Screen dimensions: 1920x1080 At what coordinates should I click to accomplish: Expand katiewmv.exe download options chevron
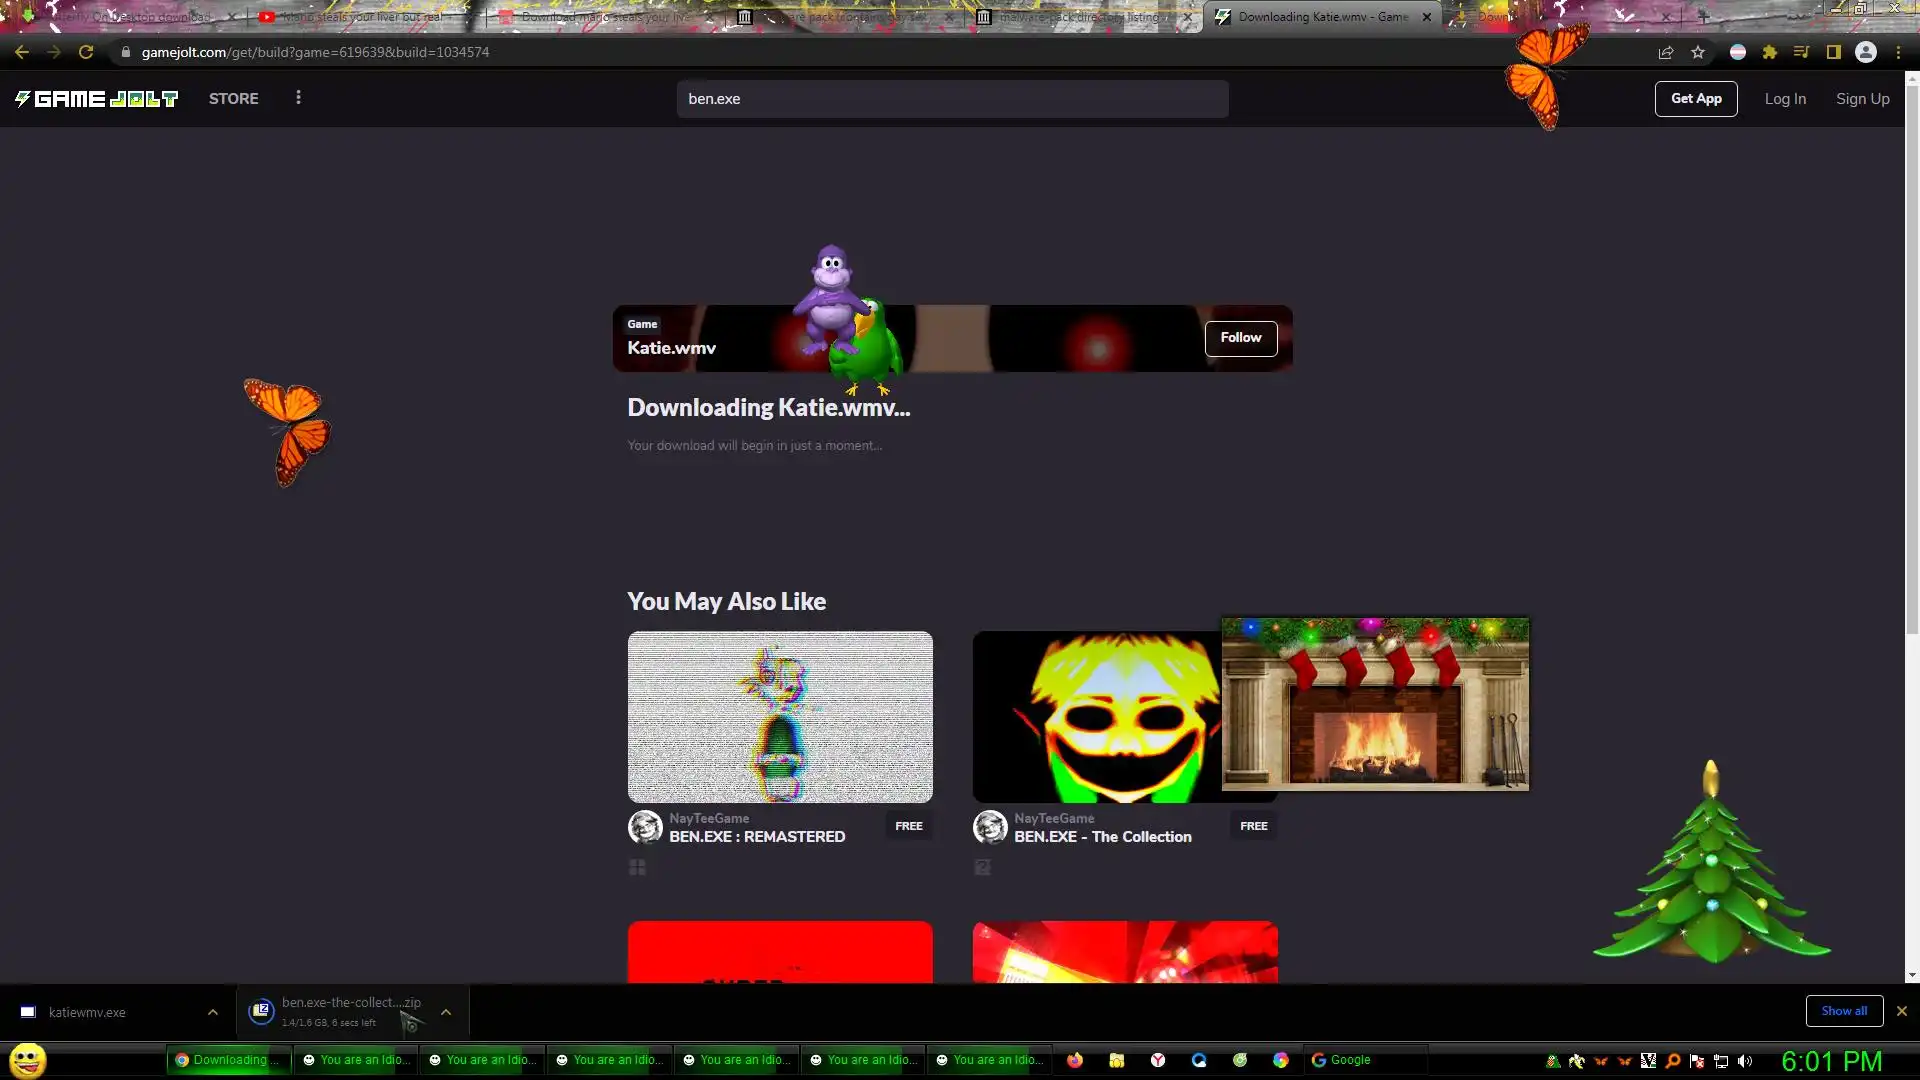pyautogui.click(x=213, y=1012)
